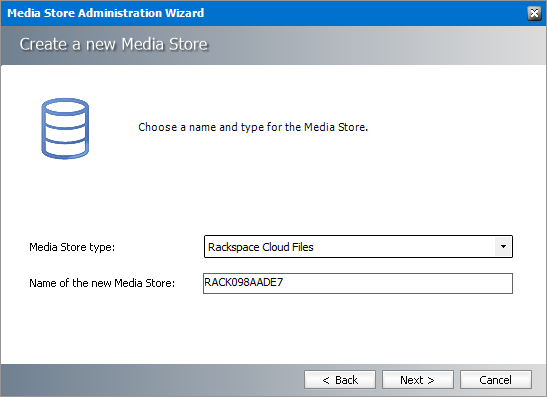
Task: Close the wizard with the X button
Action: click(x=534, y=13)
